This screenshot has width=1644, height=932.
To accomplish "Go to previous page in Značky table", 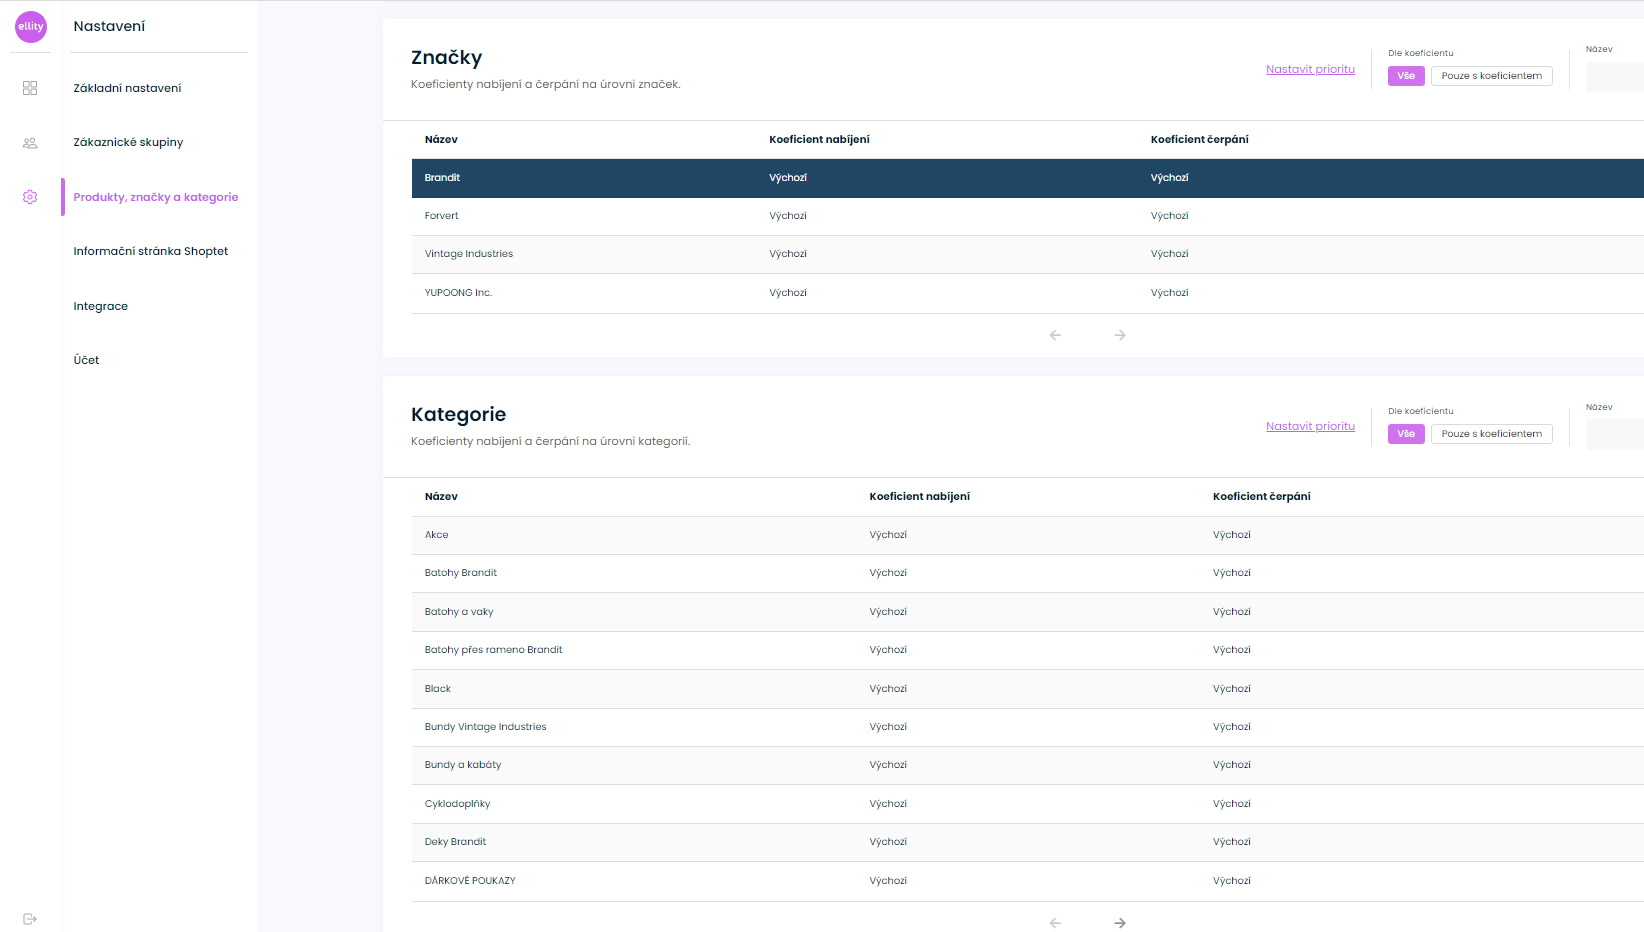I will (1055, 335).
